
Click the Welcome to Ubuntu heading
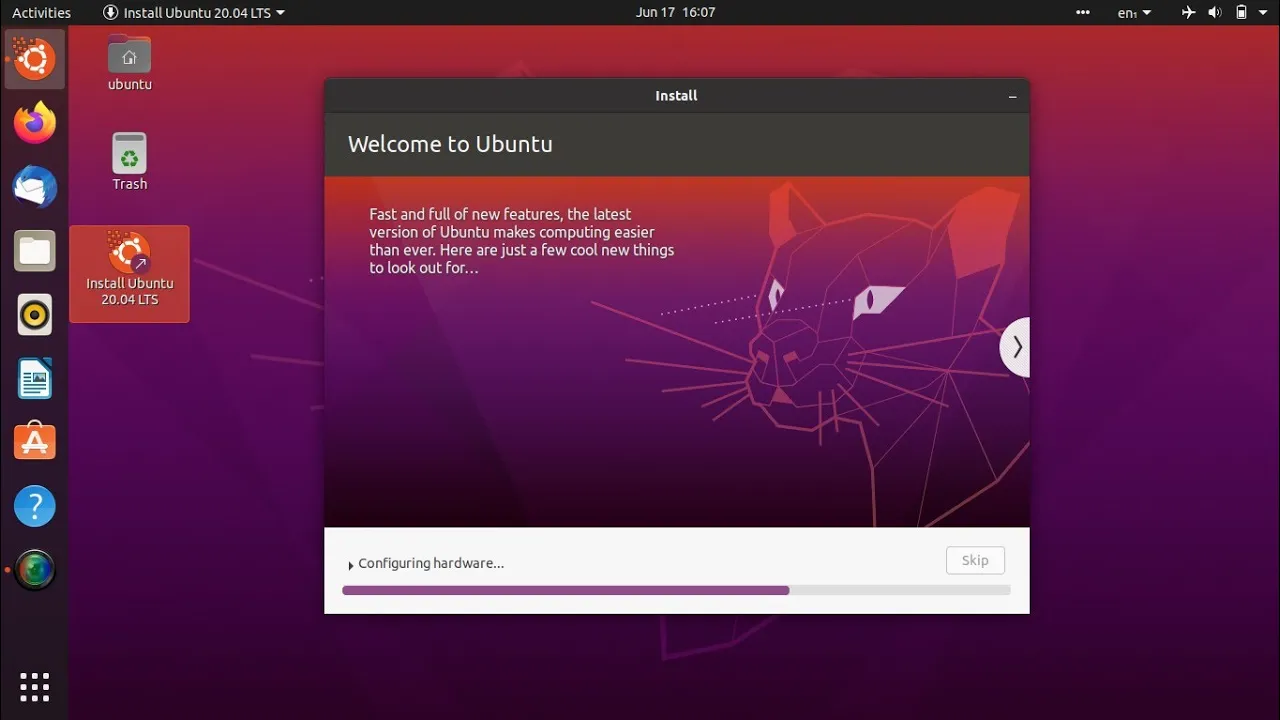(x=450, y=144)
